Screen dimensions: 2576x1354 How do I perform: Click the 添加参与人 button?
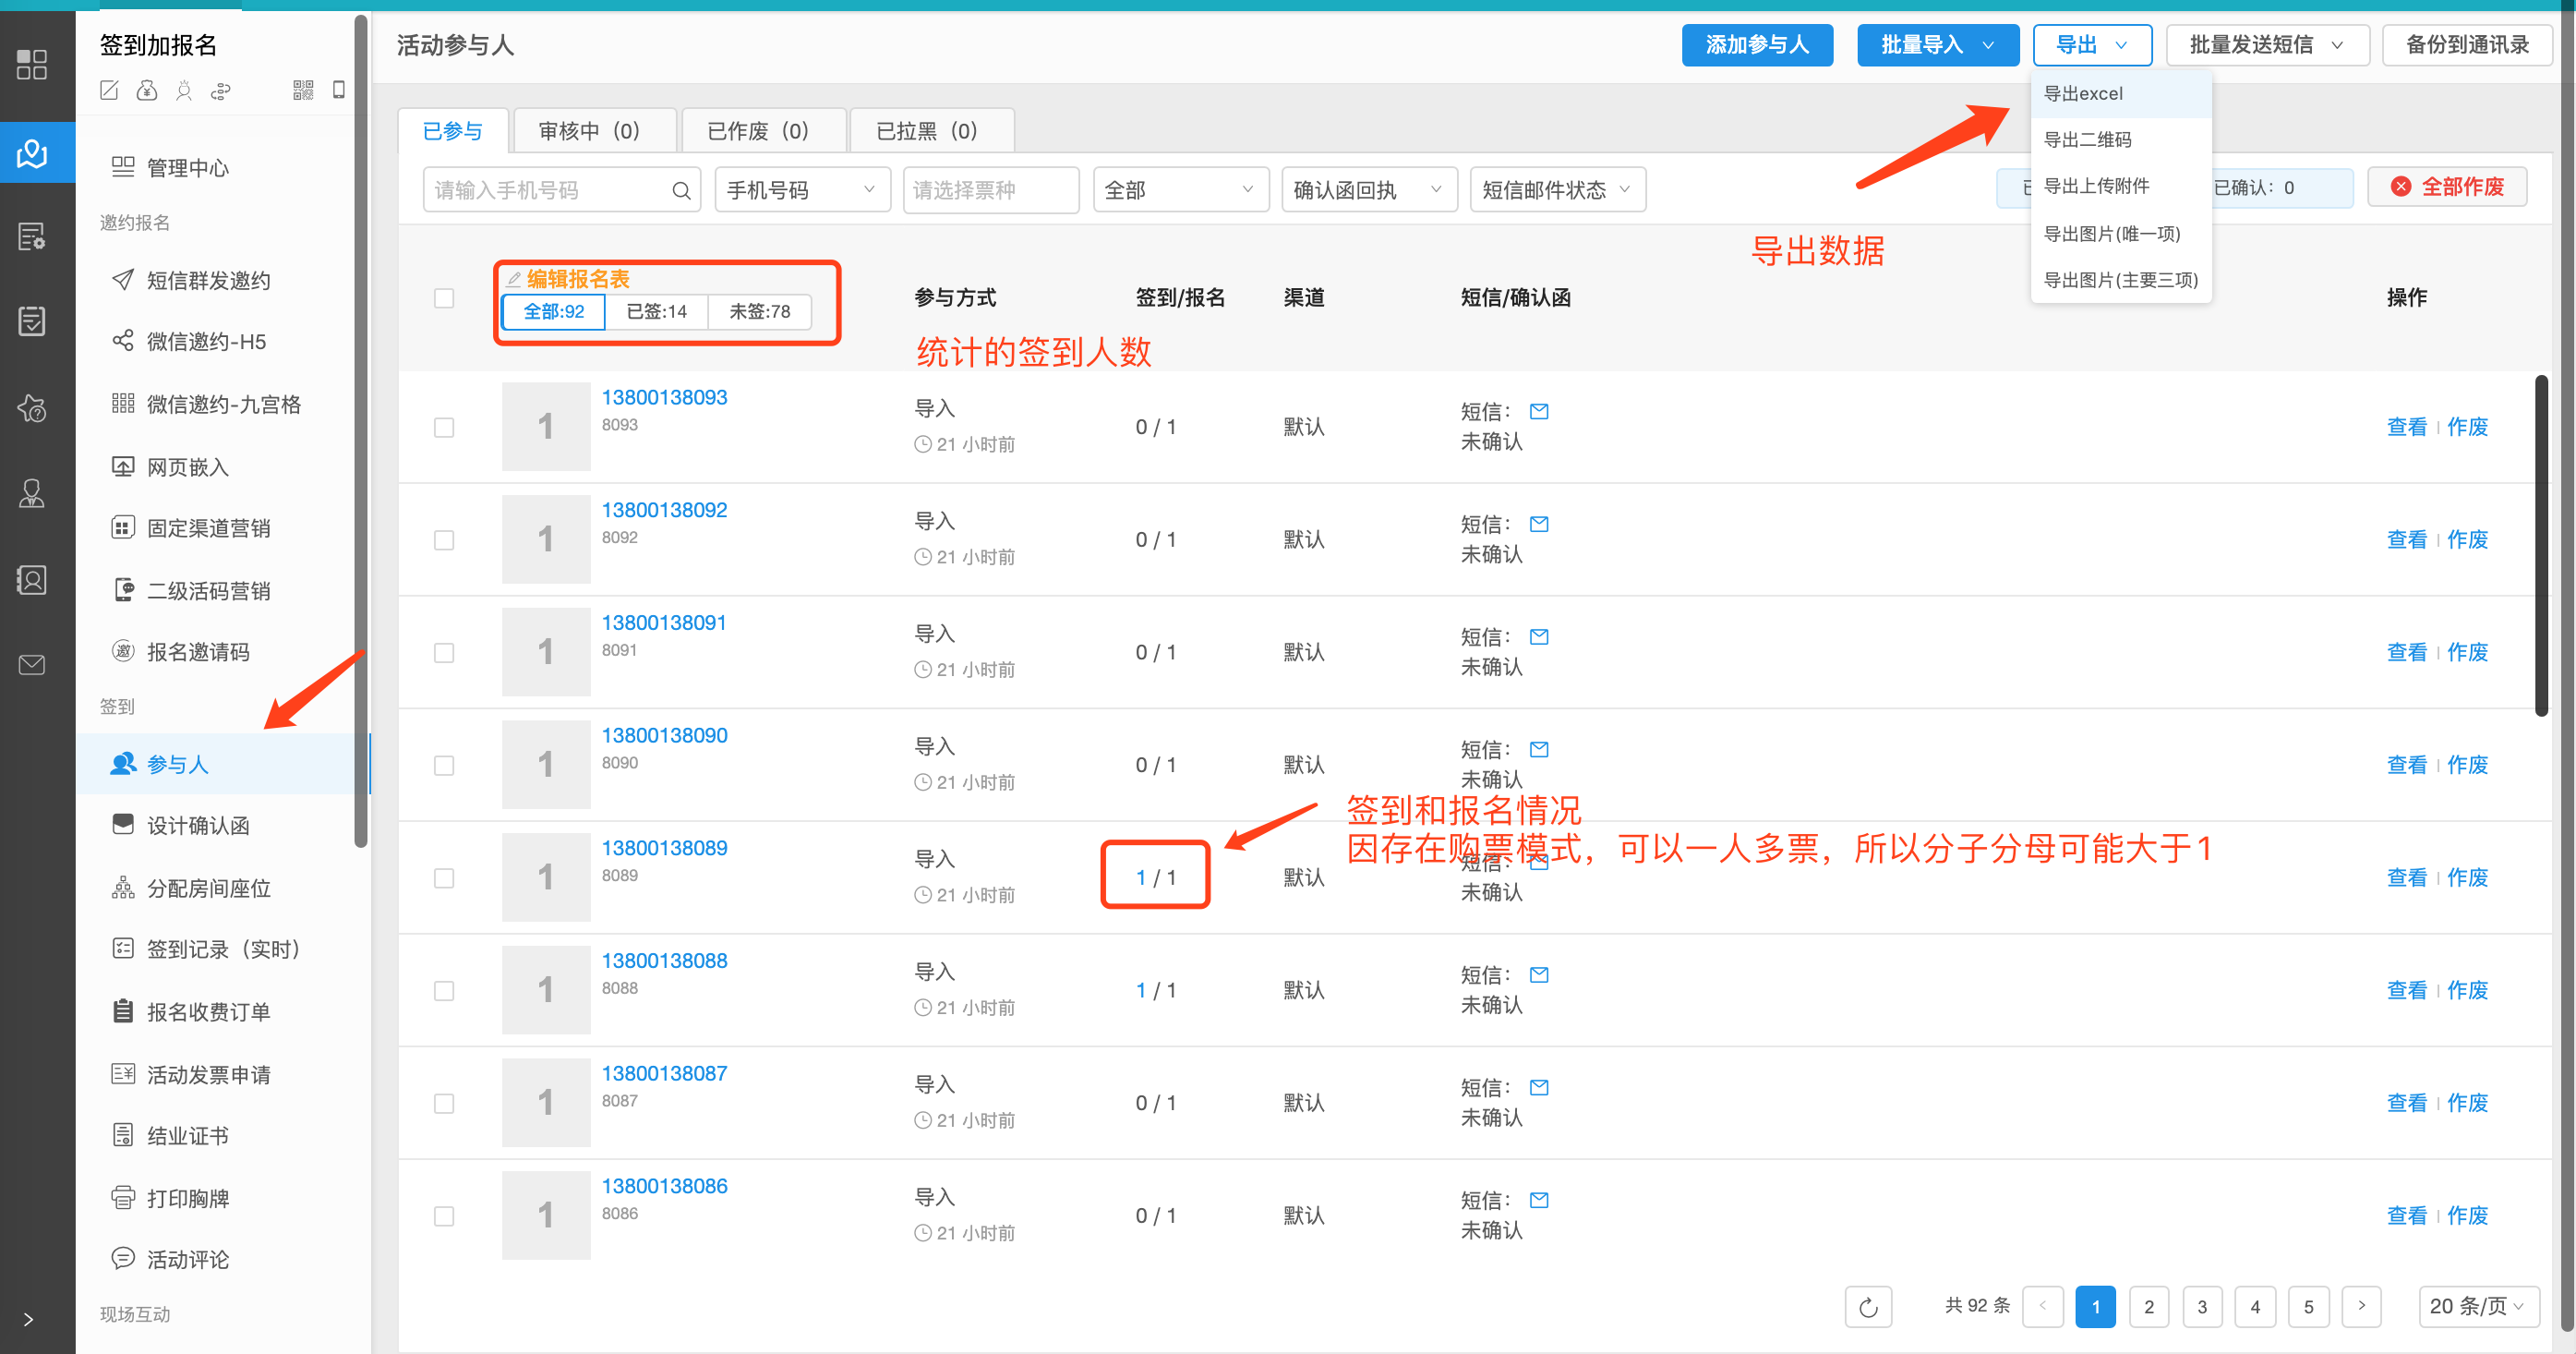point(1757,45)
